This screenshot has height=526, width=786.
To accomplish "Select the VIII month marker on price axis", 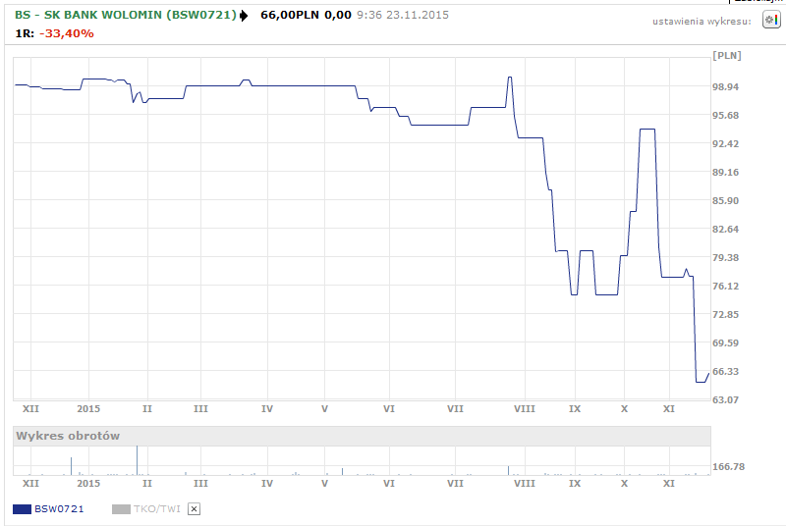I will (x=523, y=409).
